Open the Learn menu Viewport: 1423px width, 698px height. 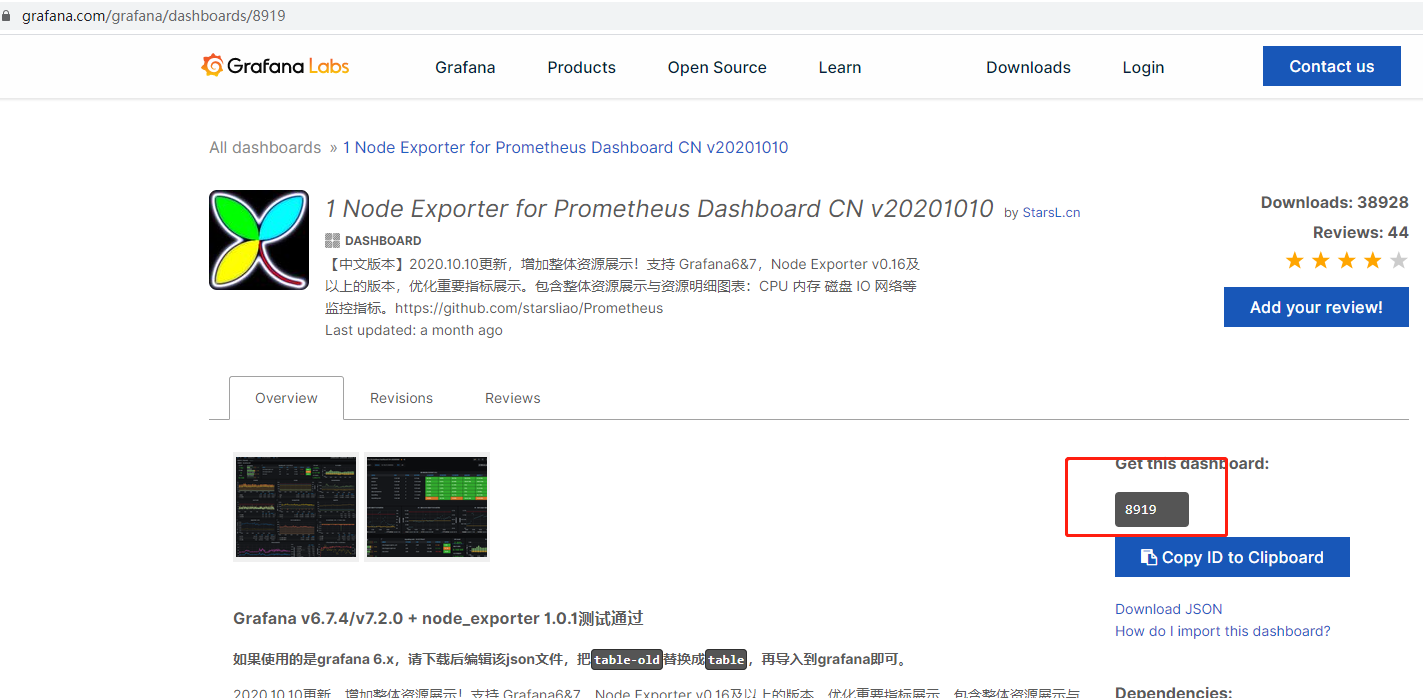pos(840,67)
